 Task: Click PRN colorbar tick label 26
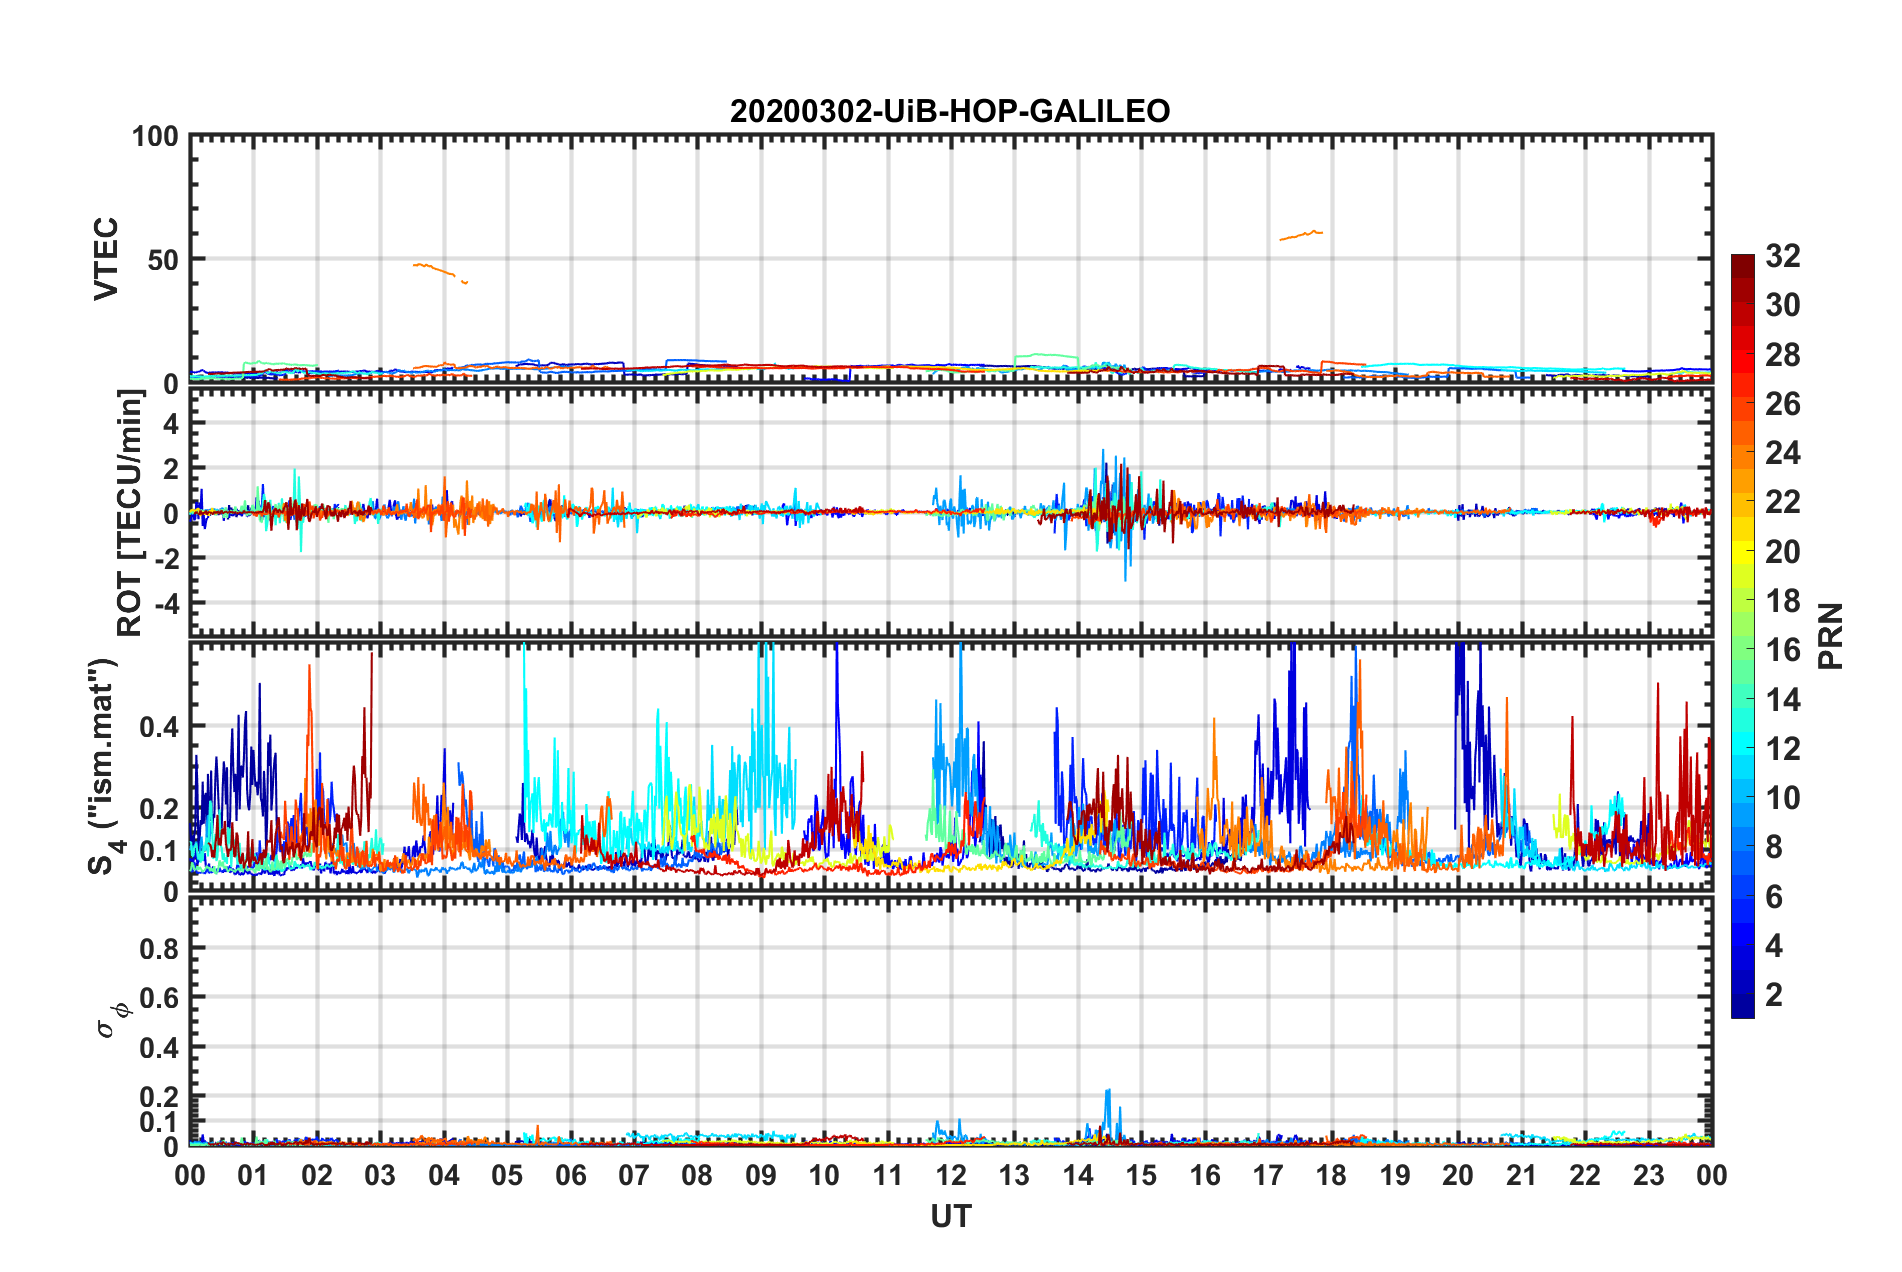1783,404
